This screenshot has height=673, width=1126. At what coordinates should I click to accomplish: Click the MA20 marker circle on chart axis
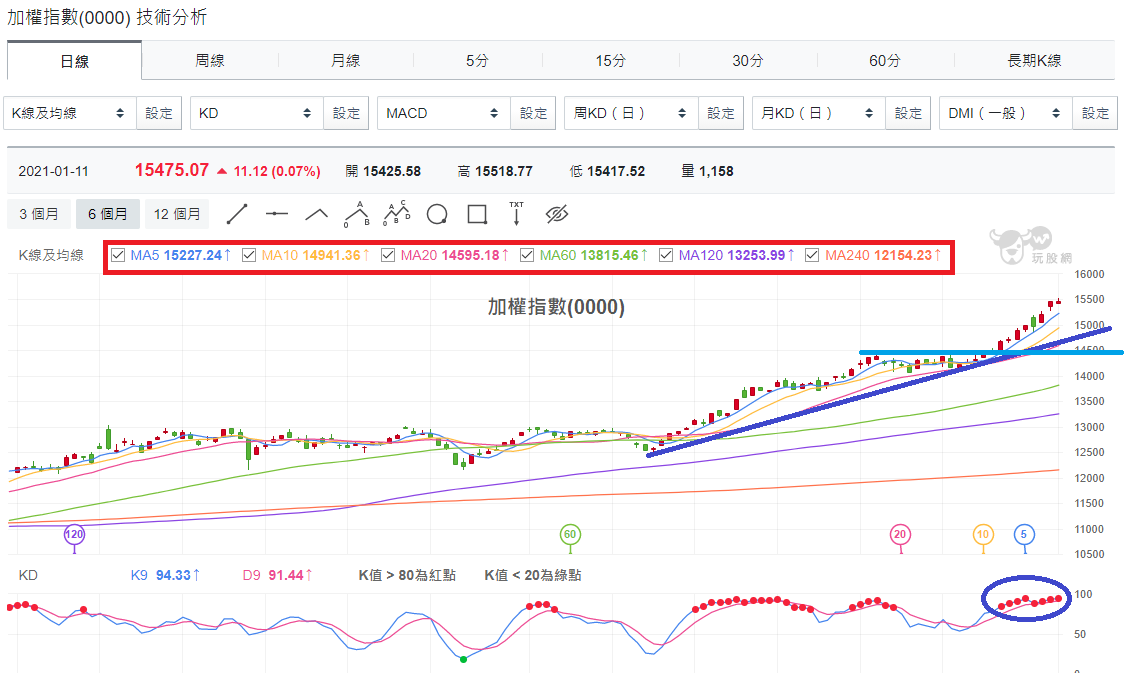click(x=900, y=534)
